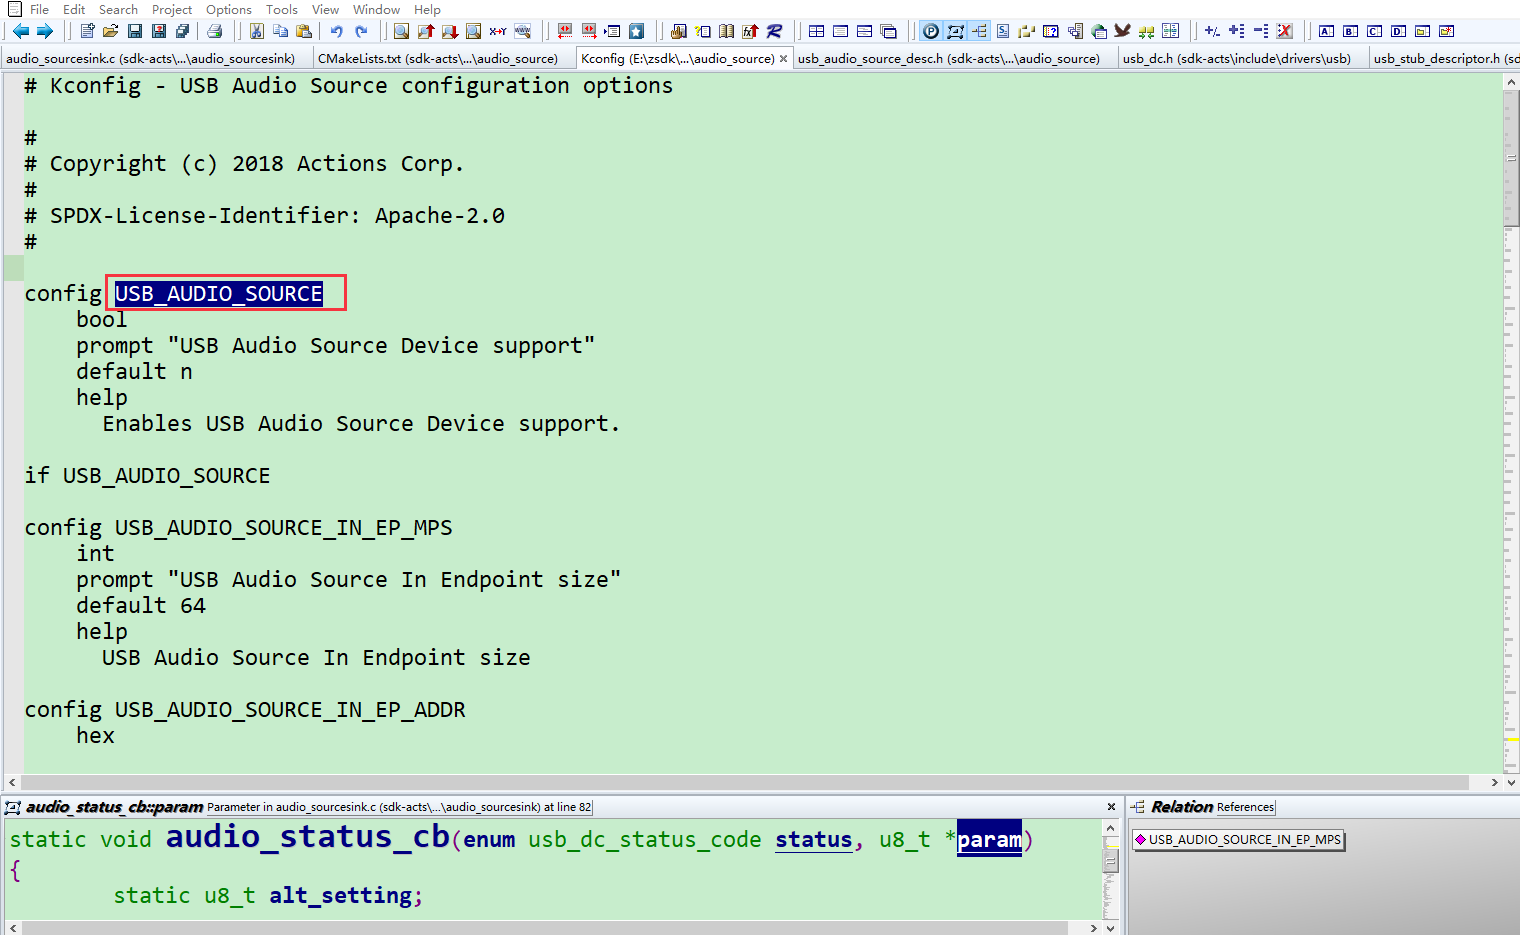Cut selected text using the scissors icon
The width and height of the screenshot is (1520, 935).
tap(256, 31)
